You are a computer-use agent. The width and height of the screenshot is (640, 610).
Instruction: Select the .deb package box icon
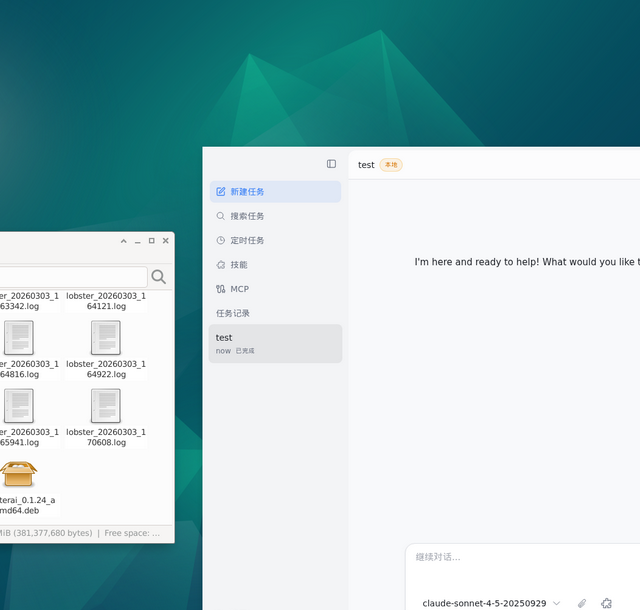[x=18, y=474]
